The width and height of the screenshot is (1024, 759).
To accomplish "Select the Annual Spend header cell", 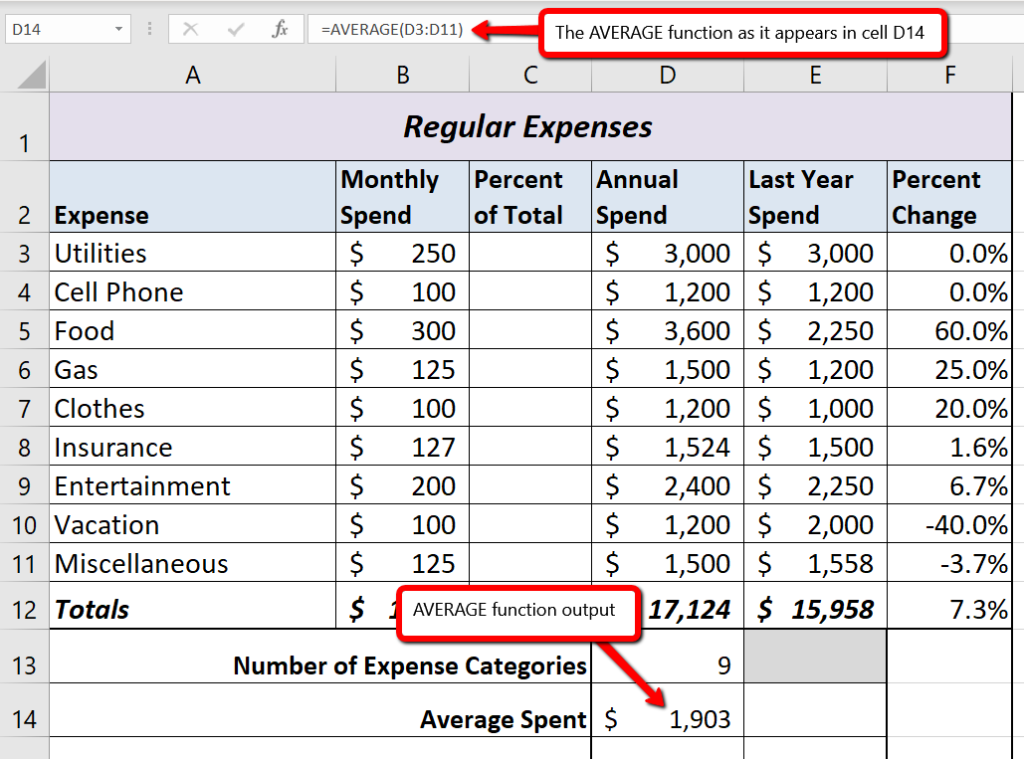I will 667,197.
